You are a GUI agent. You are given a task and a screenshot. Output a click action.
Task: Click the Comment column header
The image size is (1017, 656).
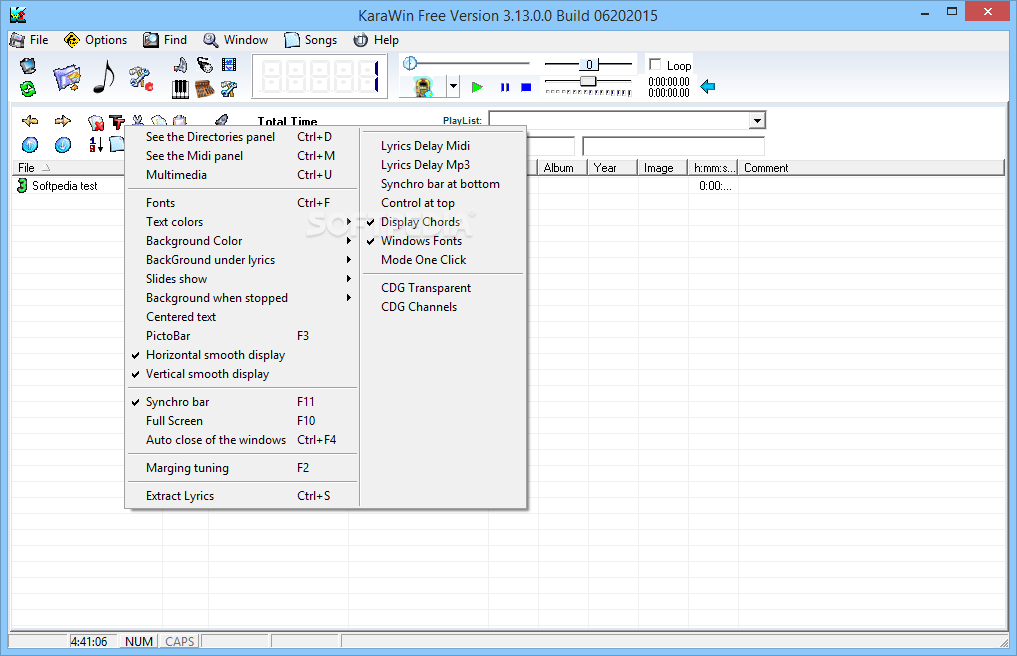click(871, 168)
